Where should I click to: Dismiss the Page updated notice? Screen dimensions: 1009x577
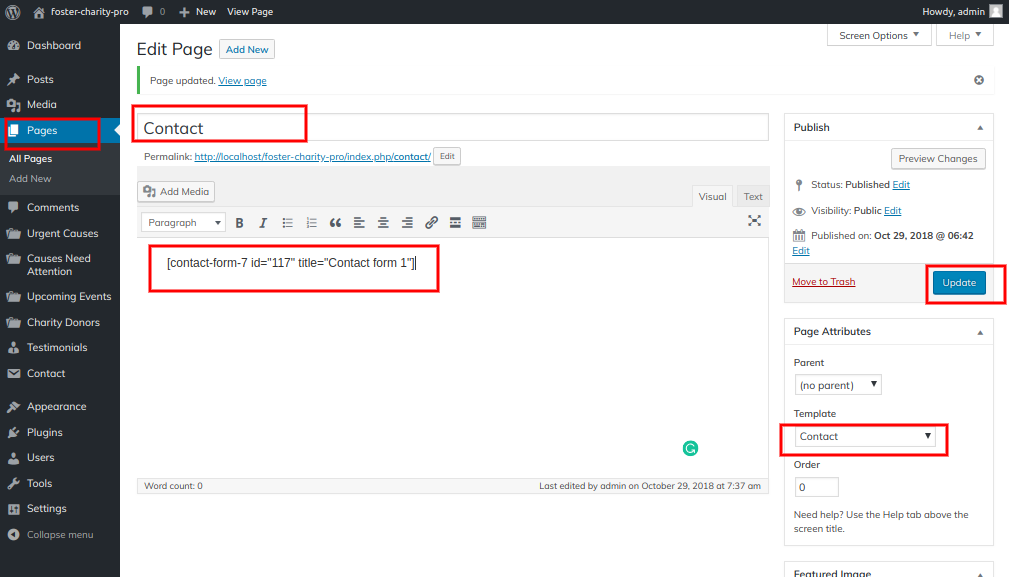tap(979, 80)
